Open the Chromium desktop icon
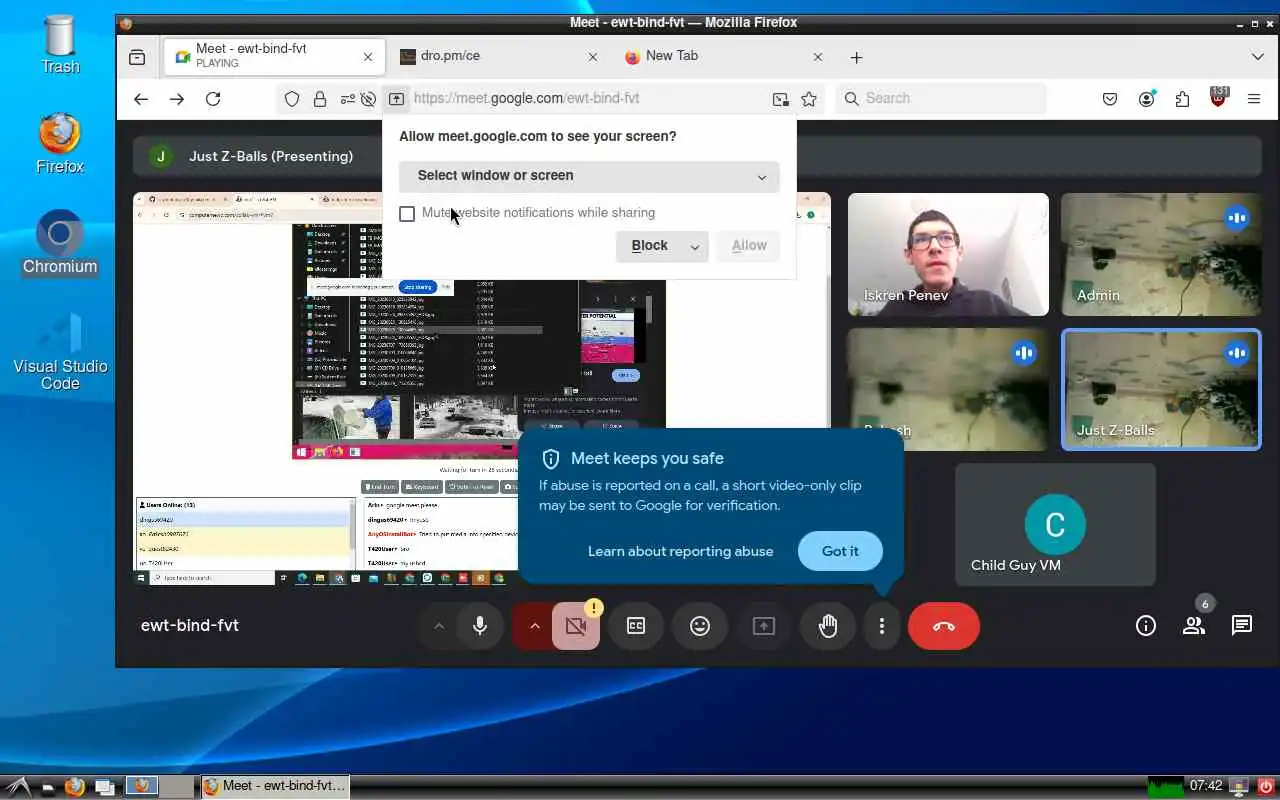Viewport: 1280px width, 800px height. pos(60,244)
